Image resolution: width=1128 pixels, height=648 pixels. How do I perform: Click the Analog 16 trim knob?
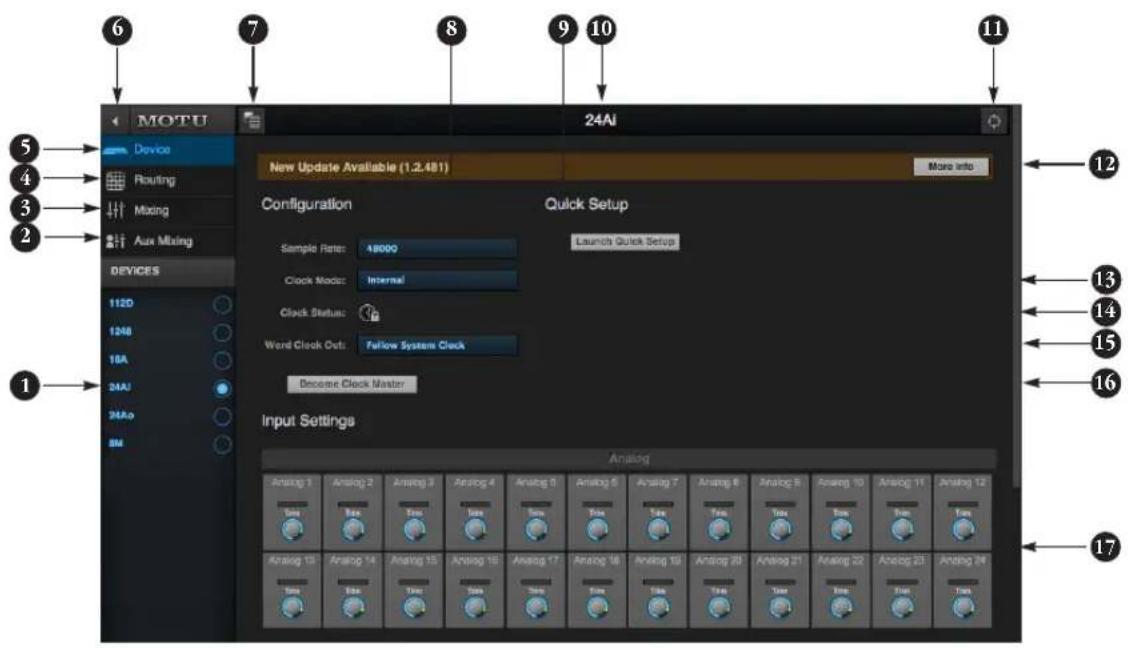[x=475, y=608]
